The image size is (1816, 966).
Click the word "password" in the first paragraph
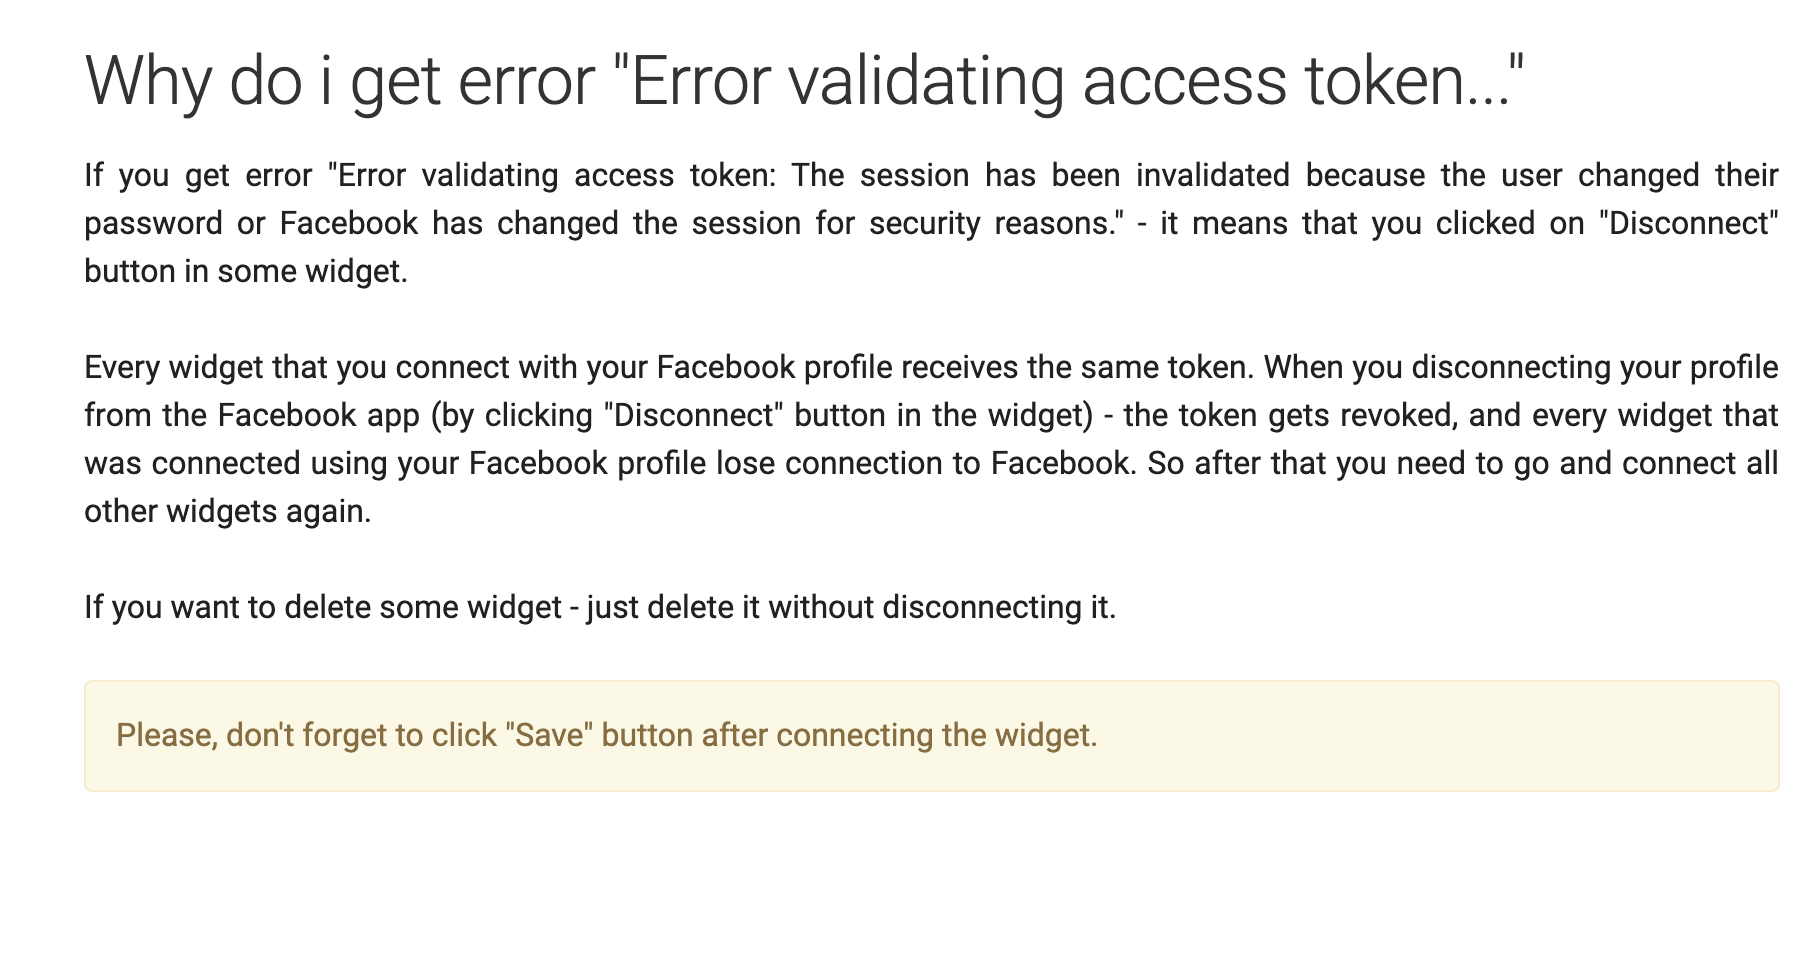153,224
